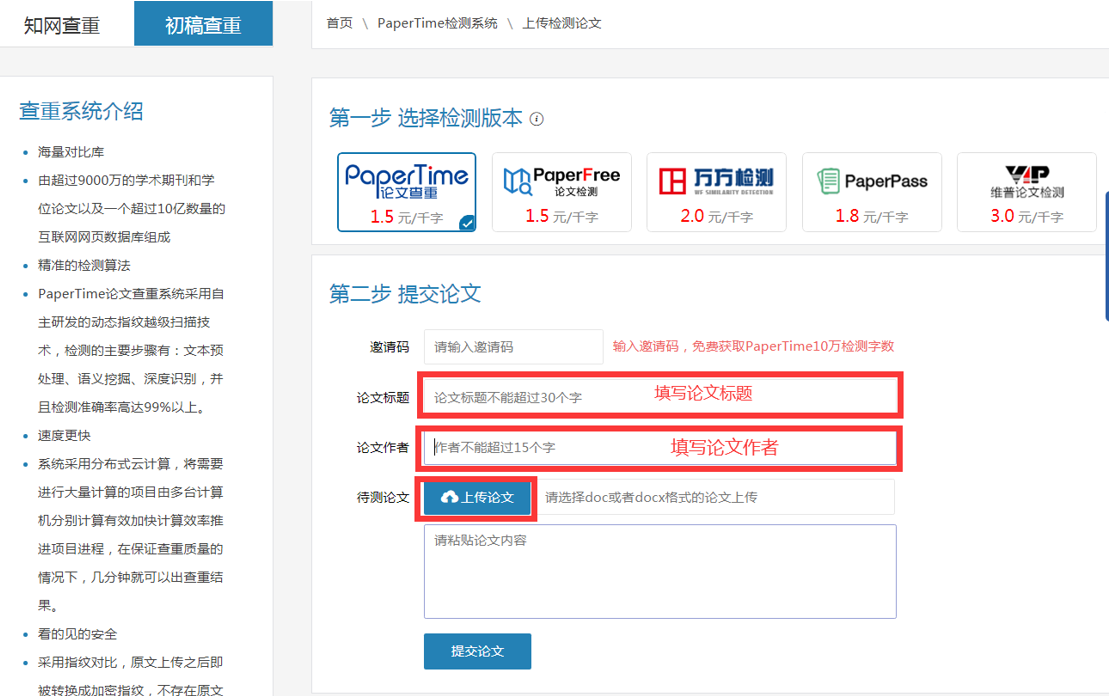Focus the 论文作者 input field
This screenshot has width=1110, height=696.
pyautogui.click(x=660, y=447)
